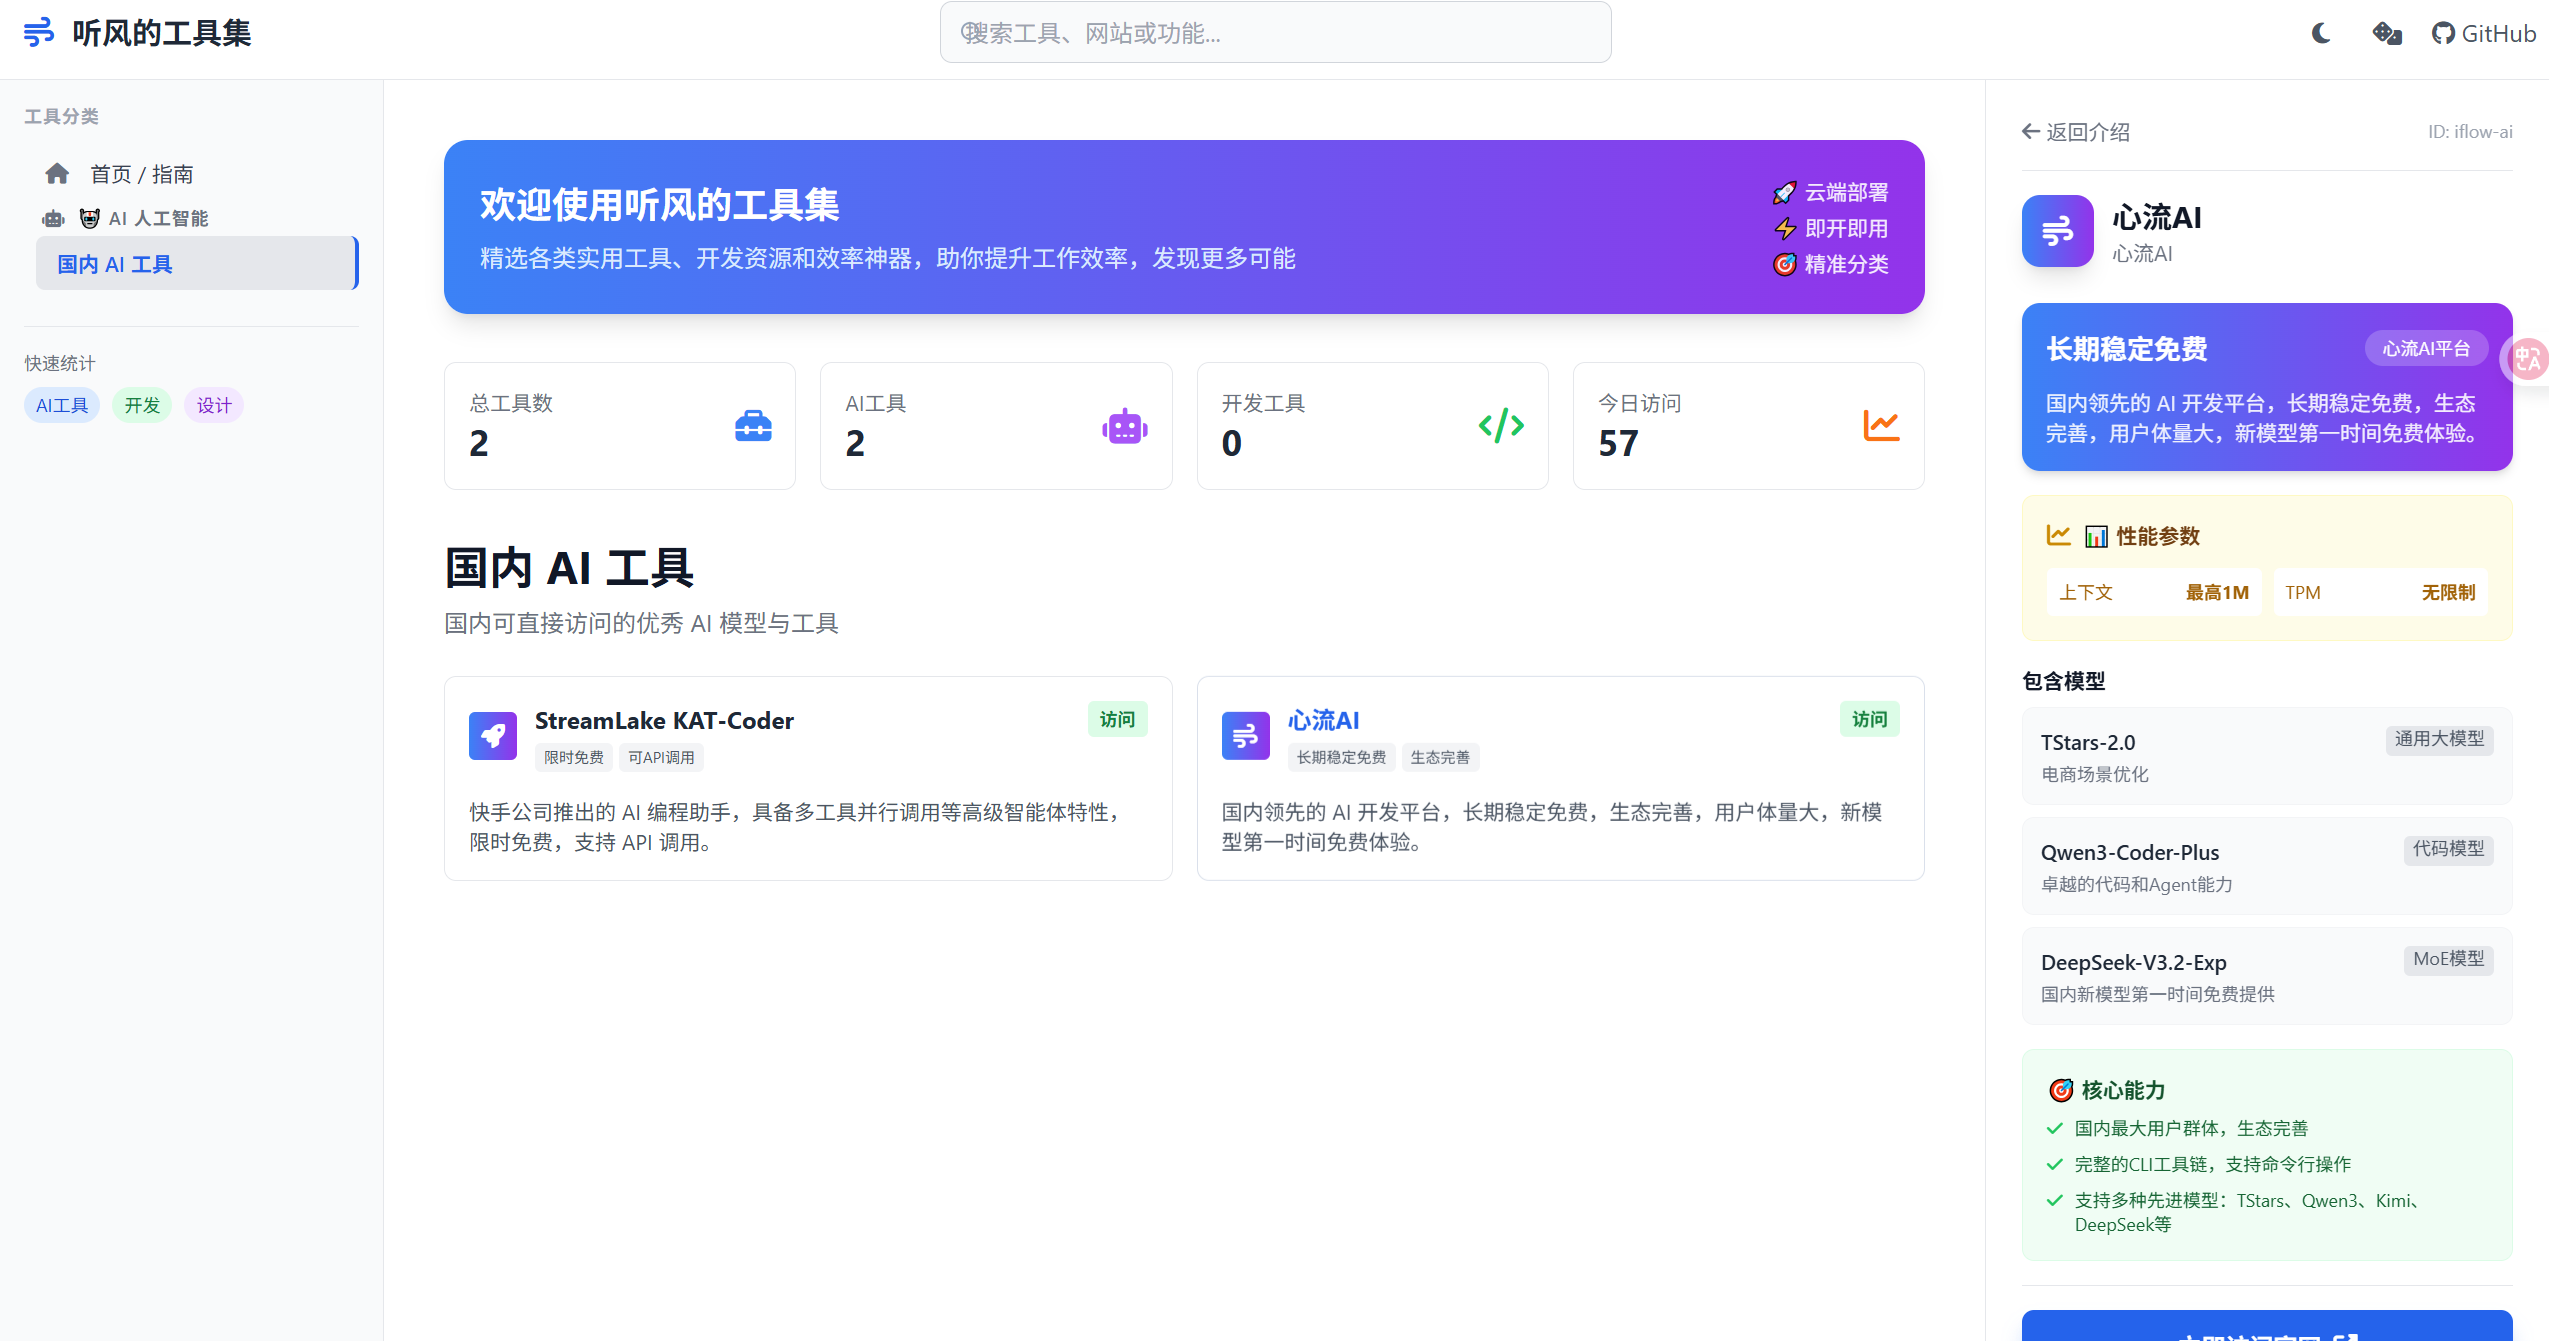Click StreamLake KAT-Coder rocket icon
Screen dimensions: 2549x1341
click(493, 736)
